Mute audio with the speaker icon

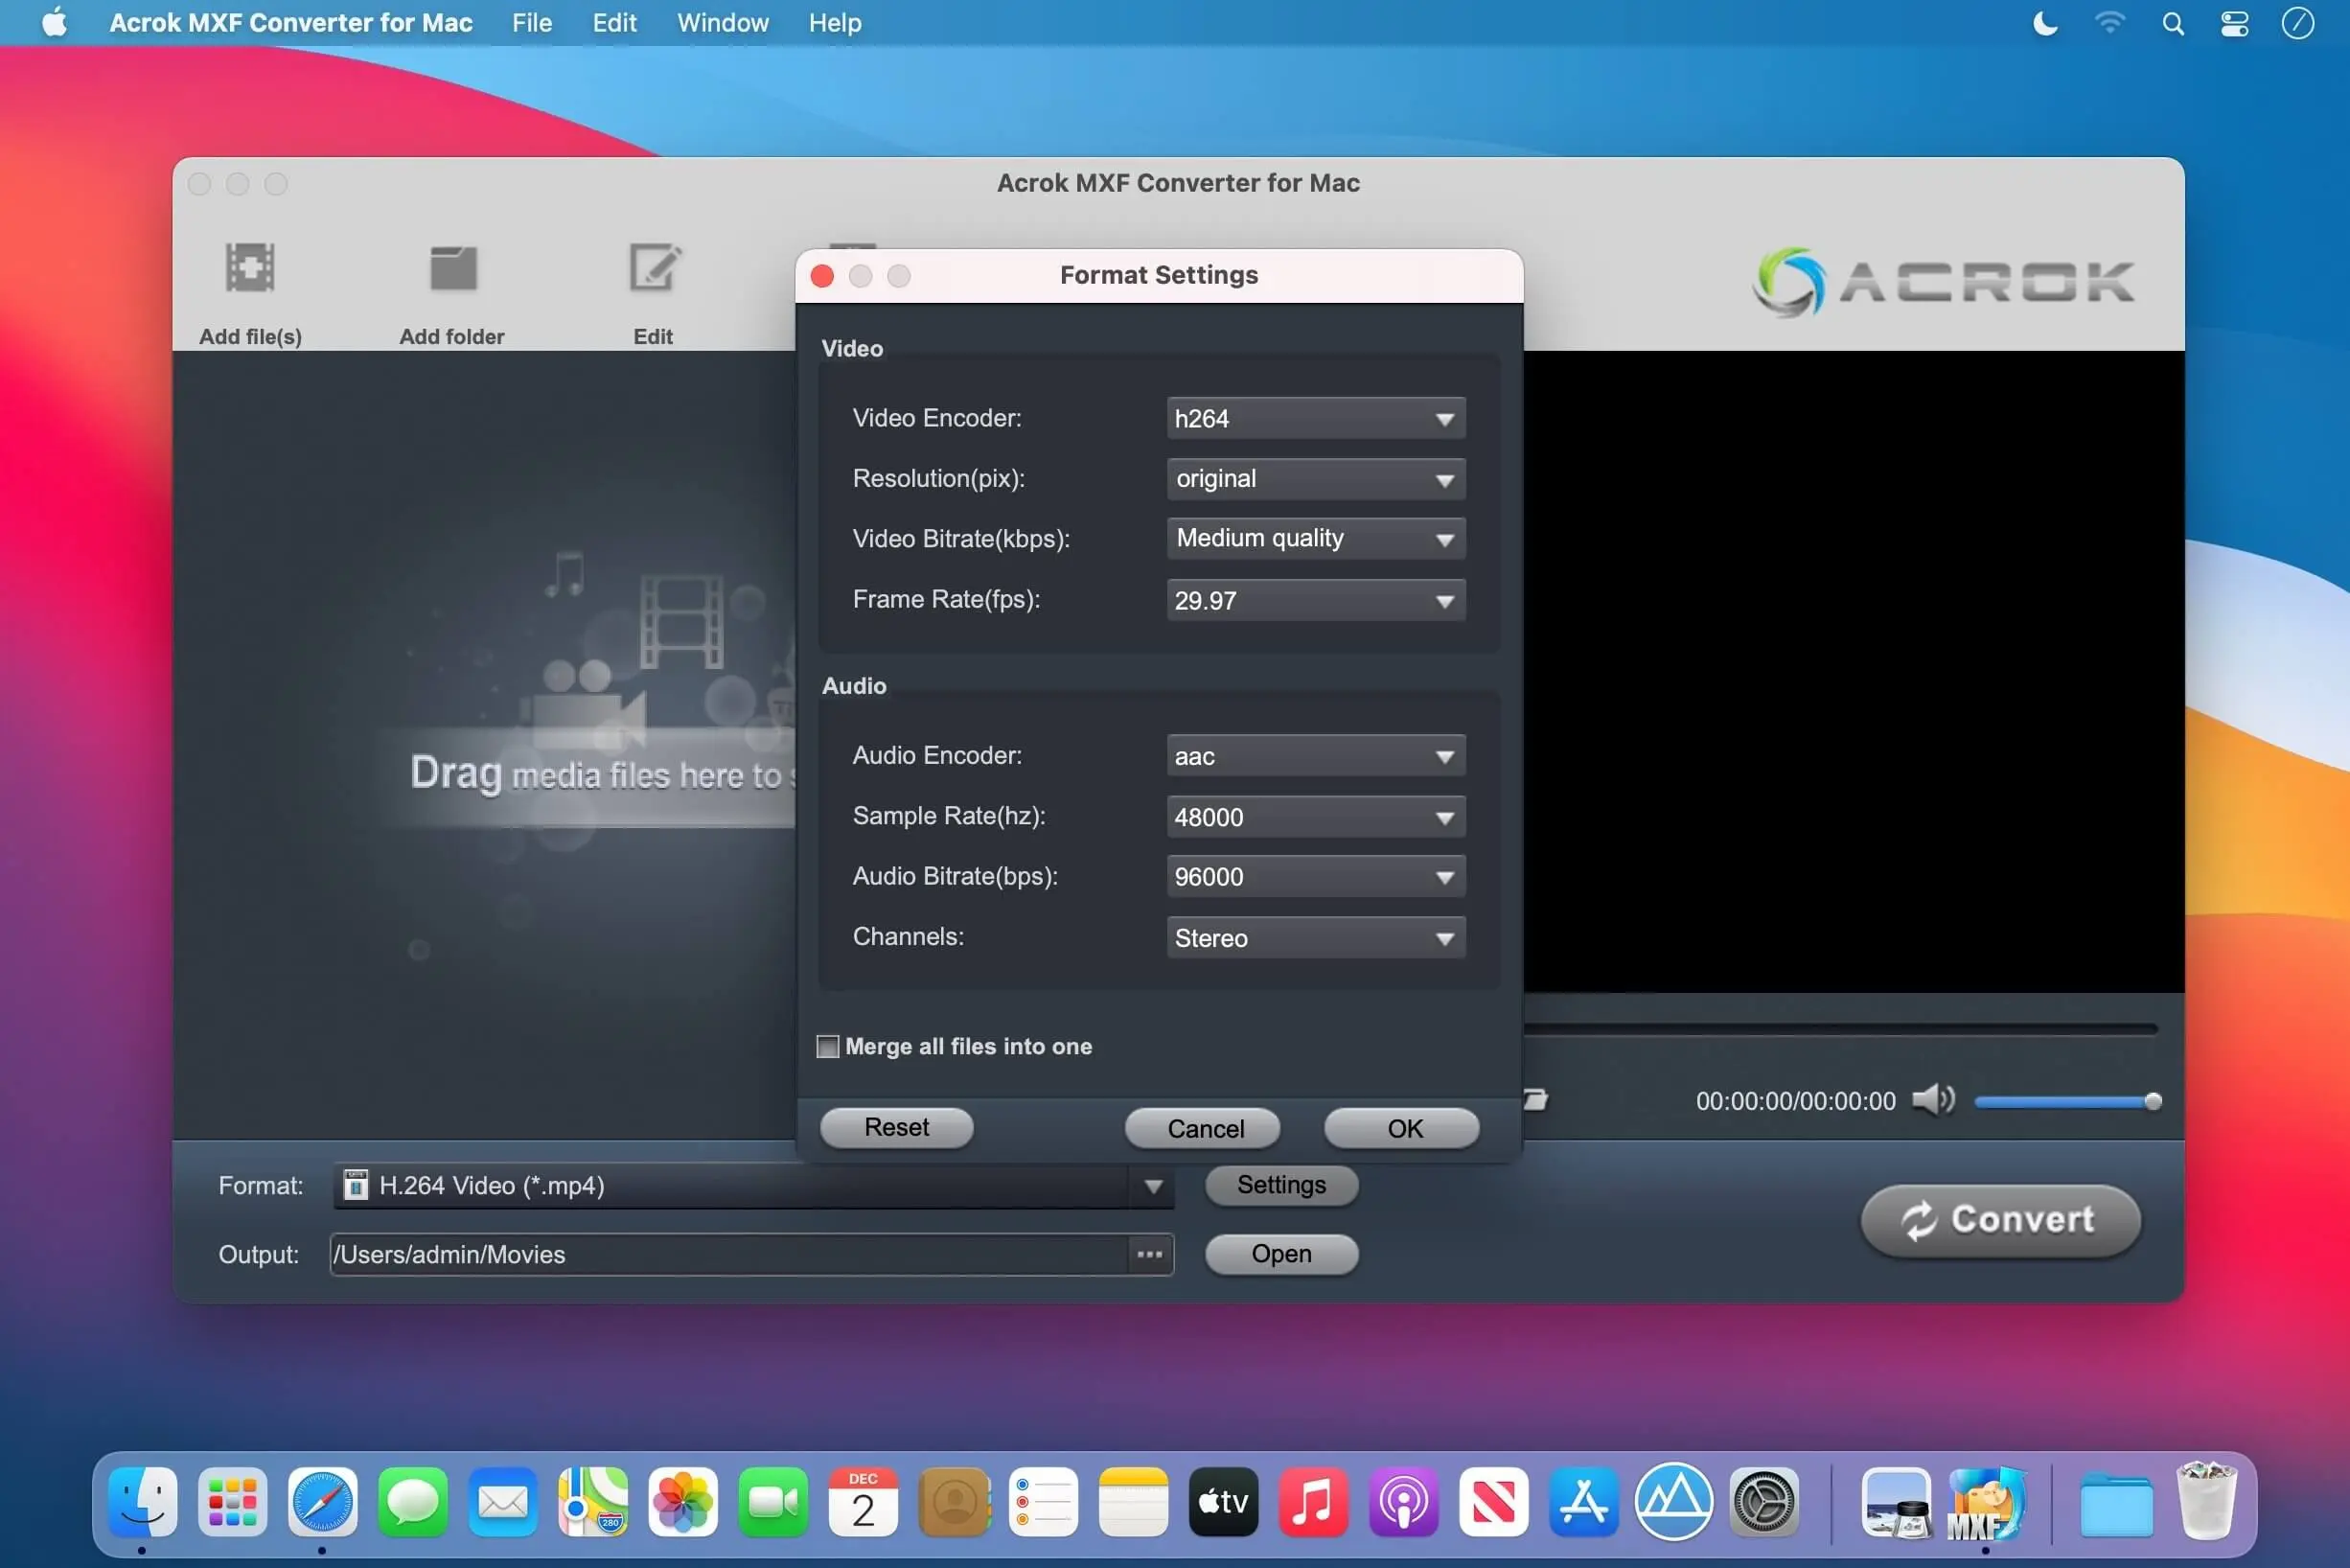coord(1932,1100)
